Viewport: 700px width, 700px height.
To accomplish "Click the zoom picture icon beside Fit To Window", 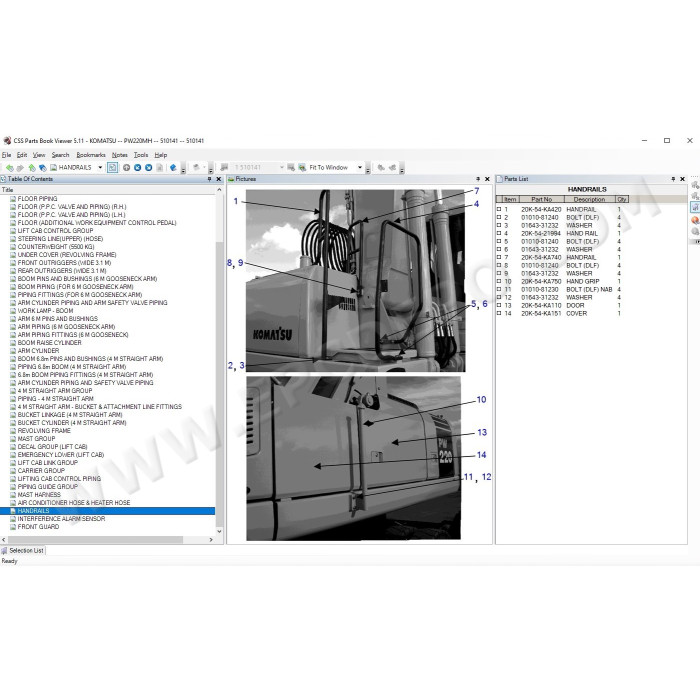I will [302, 167].
